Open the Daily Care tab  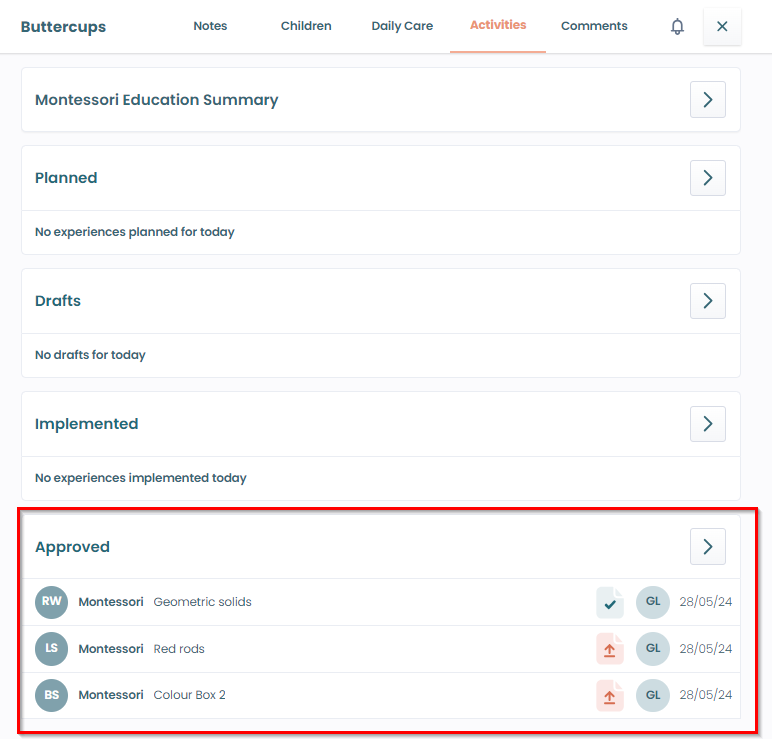[x=402, y=26]
